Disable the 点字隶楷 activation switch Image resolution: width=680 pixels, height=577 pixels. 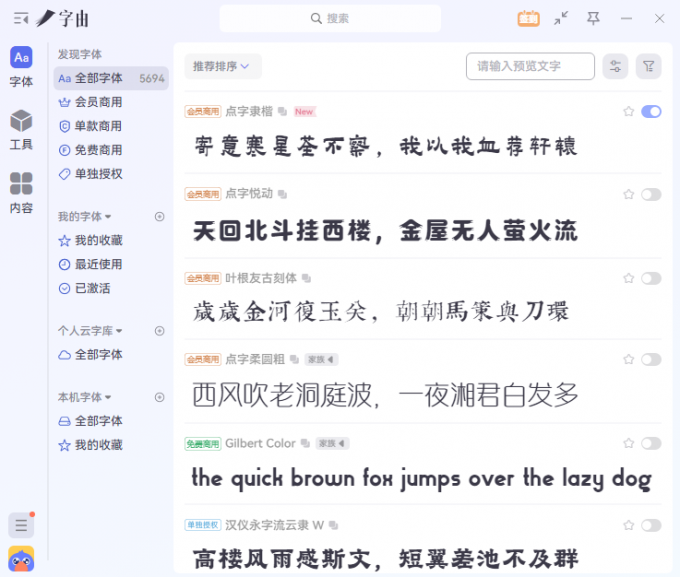(651, 111)
